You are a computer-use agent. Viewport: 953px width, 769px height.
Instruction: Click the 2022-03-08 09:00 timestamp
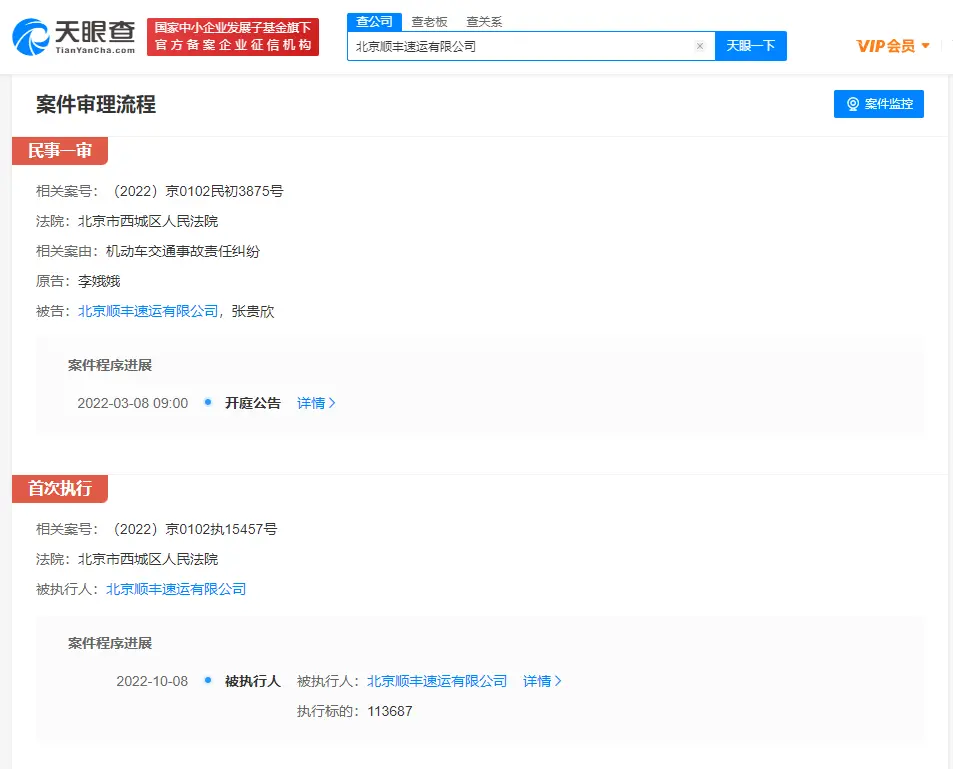[x=132, y=403]
